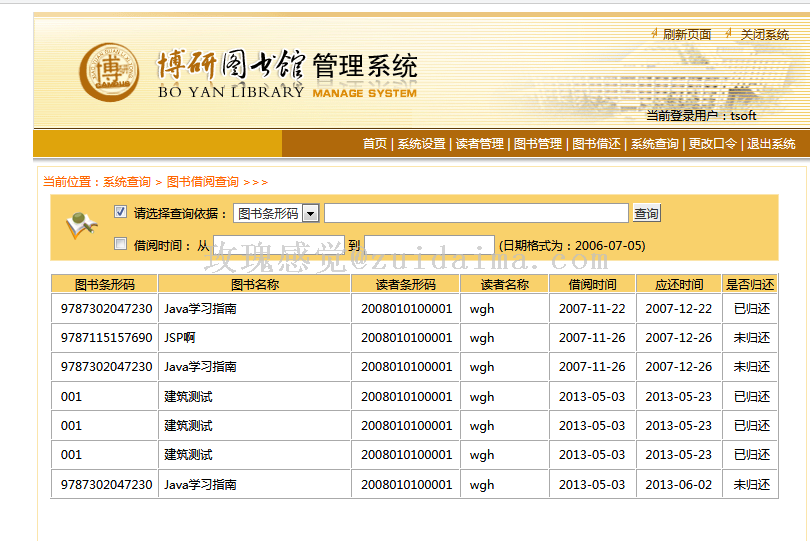810x541 pixels.
Task: Open the 图书管理 menu
Action: point(538,144)
